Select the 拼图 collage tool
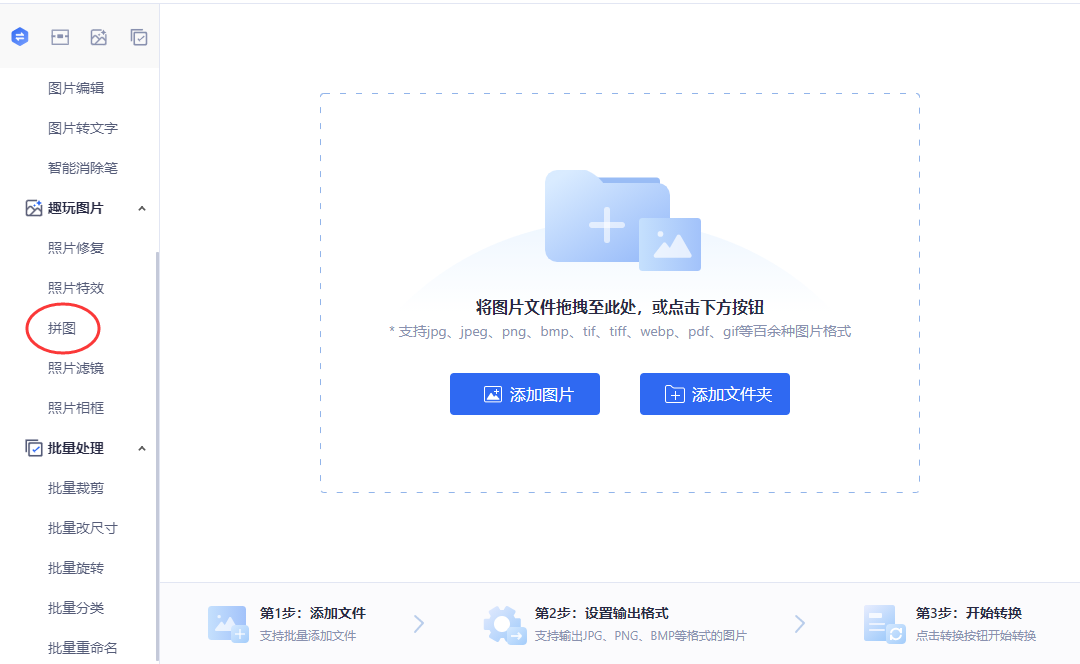This screenshot has height=664, width=1080. [62, 329]
